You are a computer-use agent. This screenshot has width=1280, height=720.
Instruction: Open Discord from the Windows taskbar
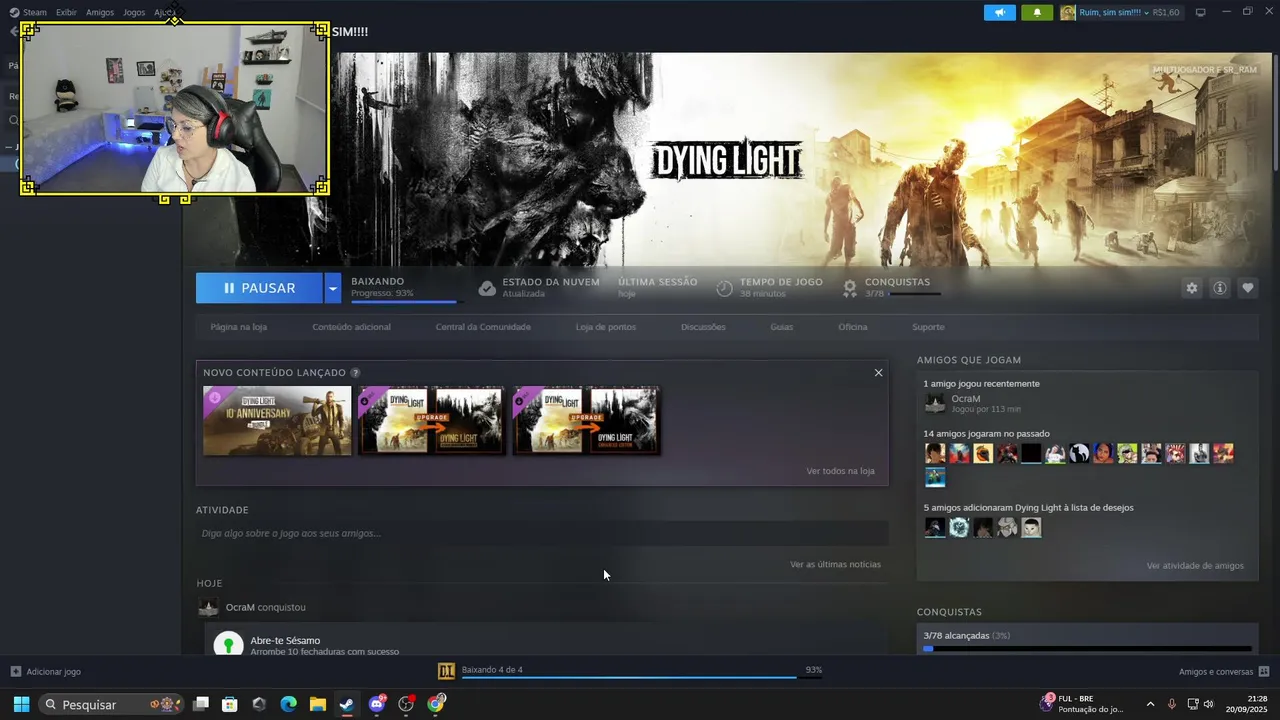377,704
